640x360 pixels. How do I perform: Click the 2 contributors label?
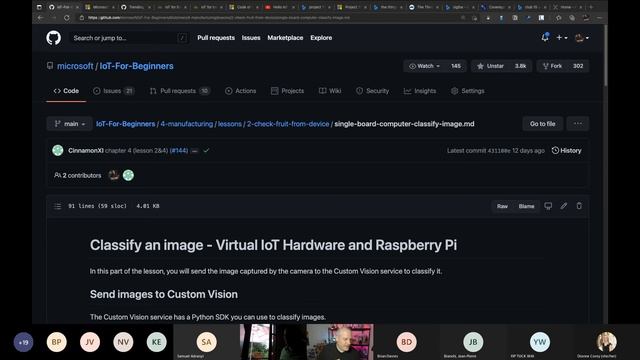(x=78, y=176)
